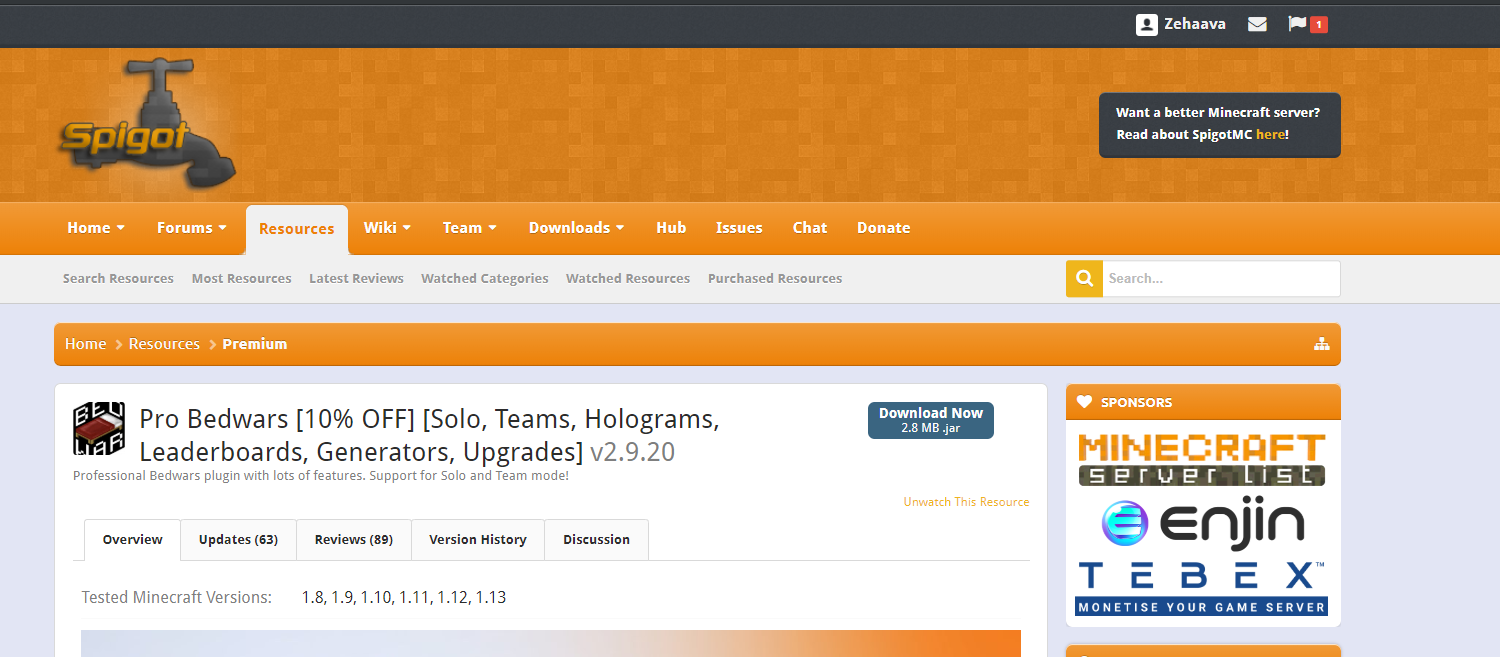Select the Overview tab

click(x=132, y=540)
